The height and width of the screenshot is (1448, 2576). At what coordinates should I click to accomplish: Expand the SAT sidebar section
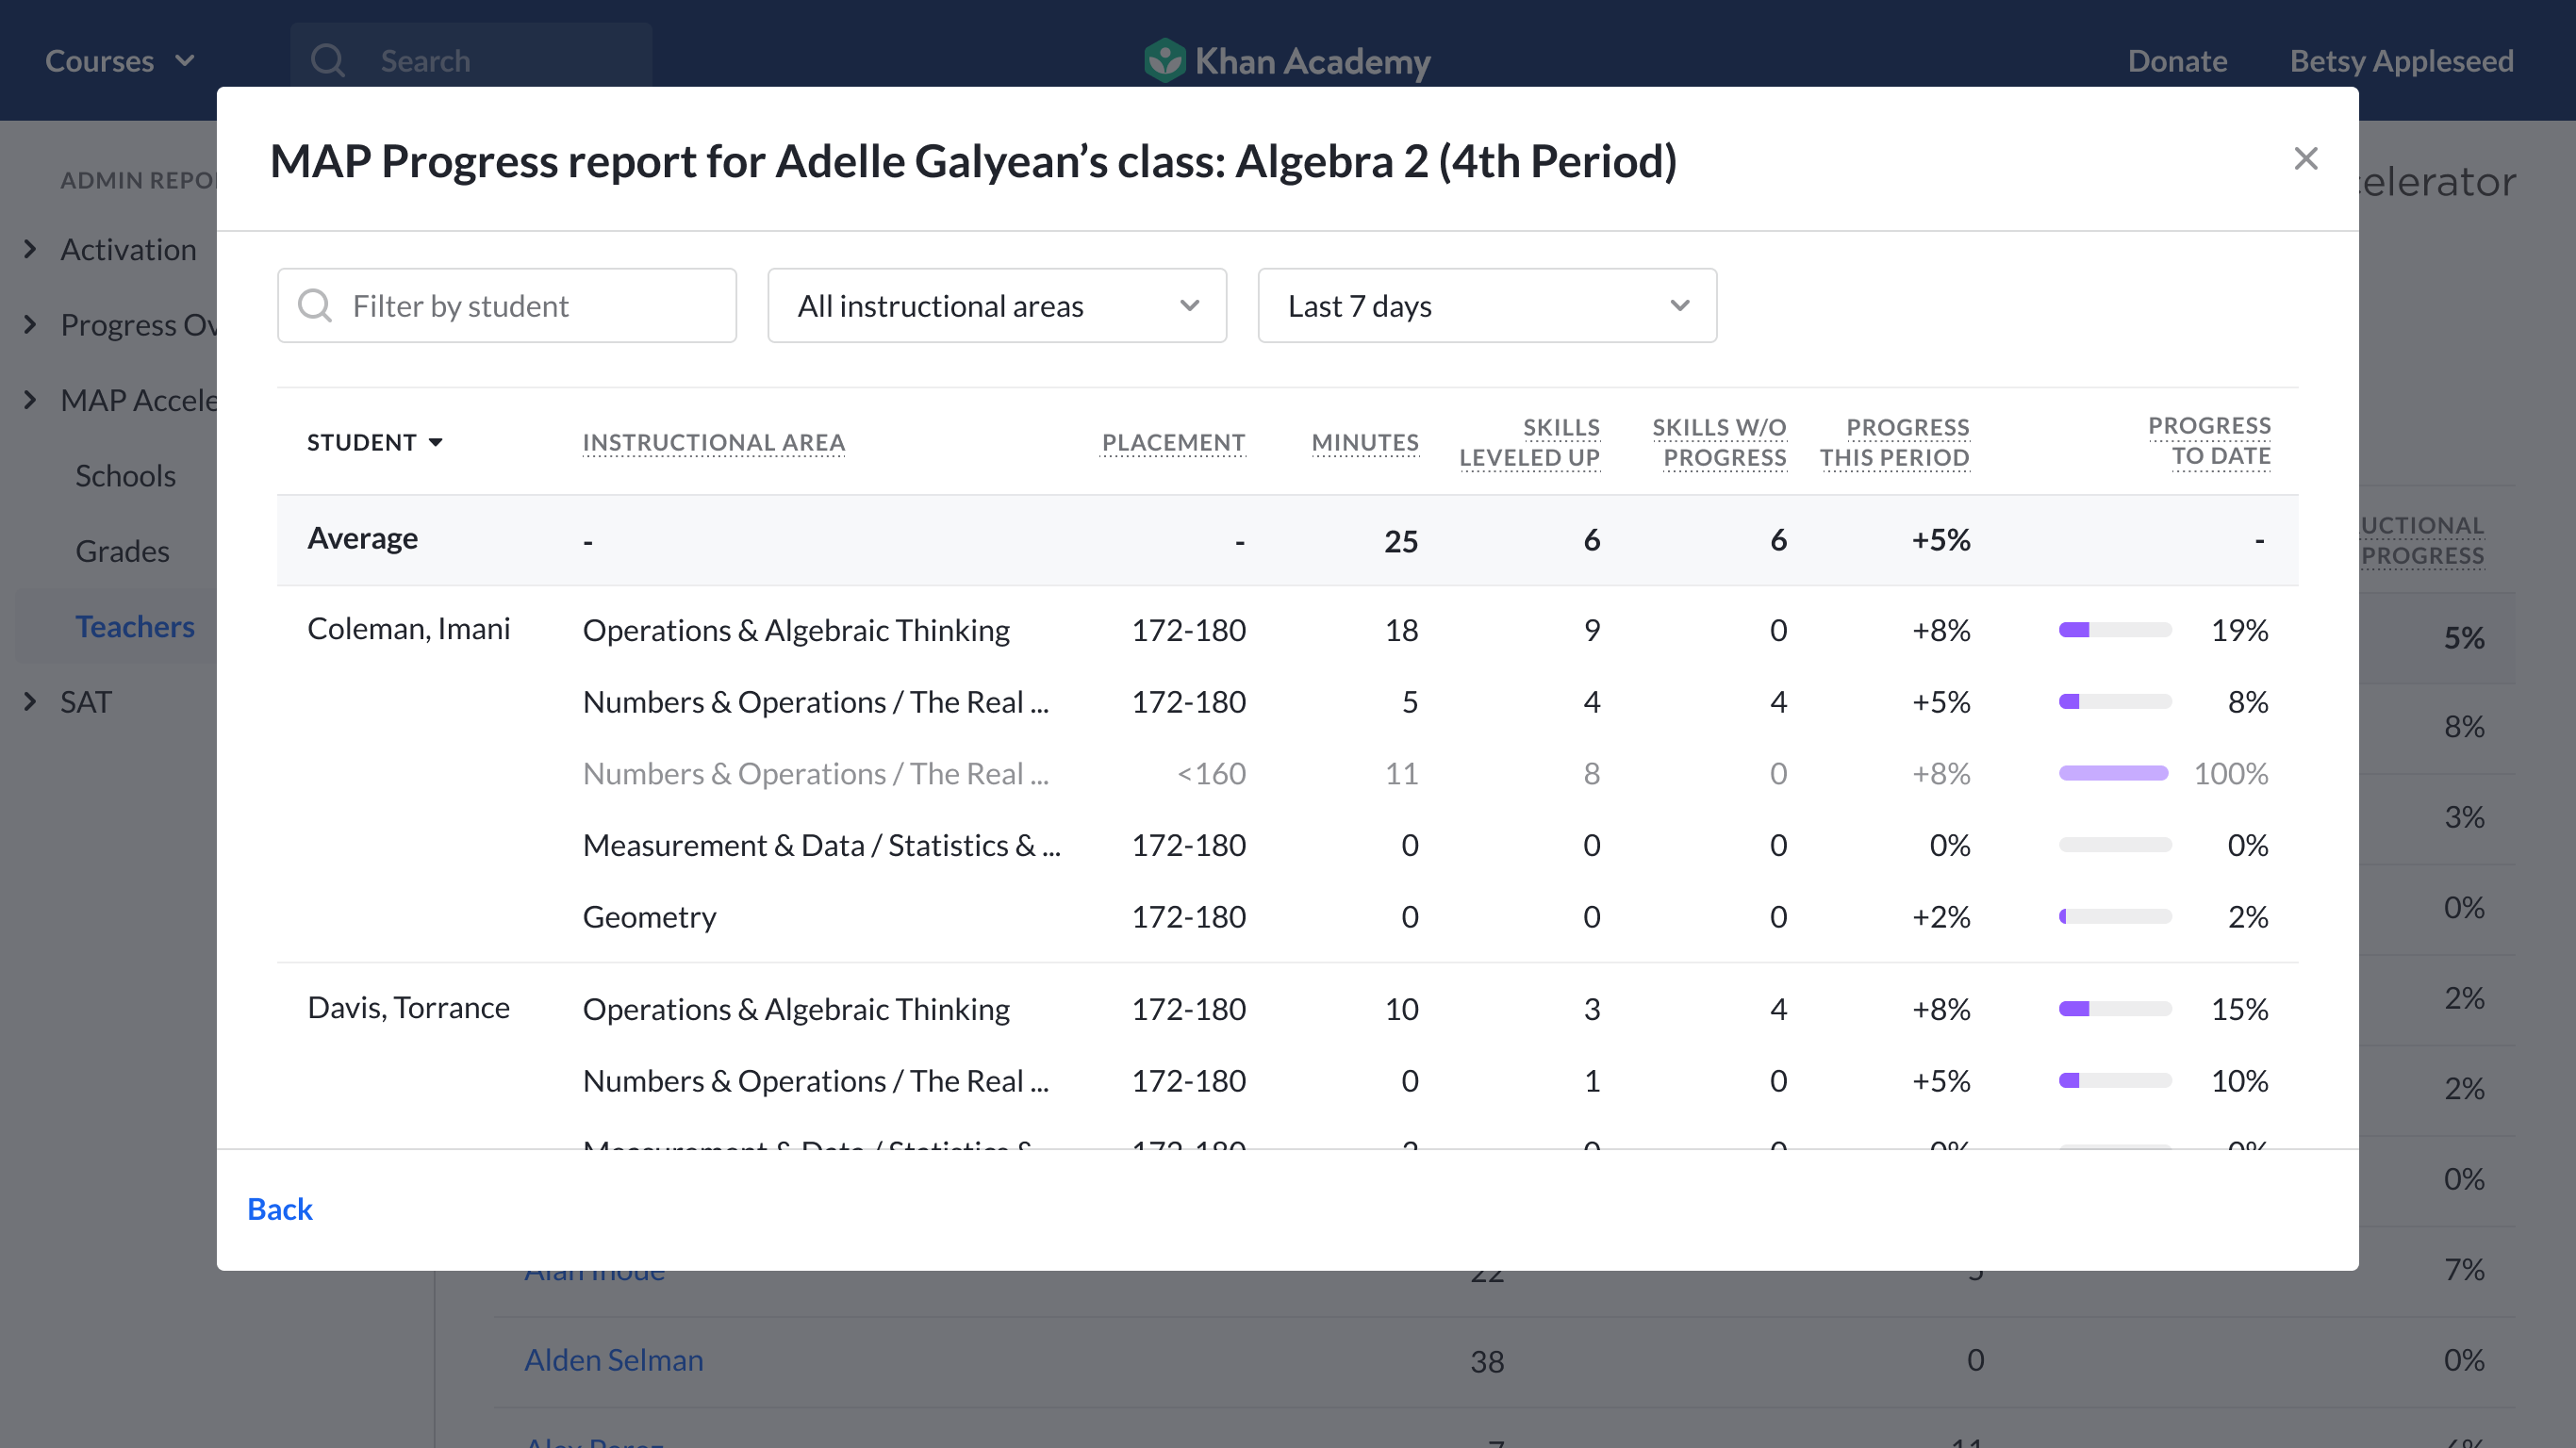click(30, 702)
